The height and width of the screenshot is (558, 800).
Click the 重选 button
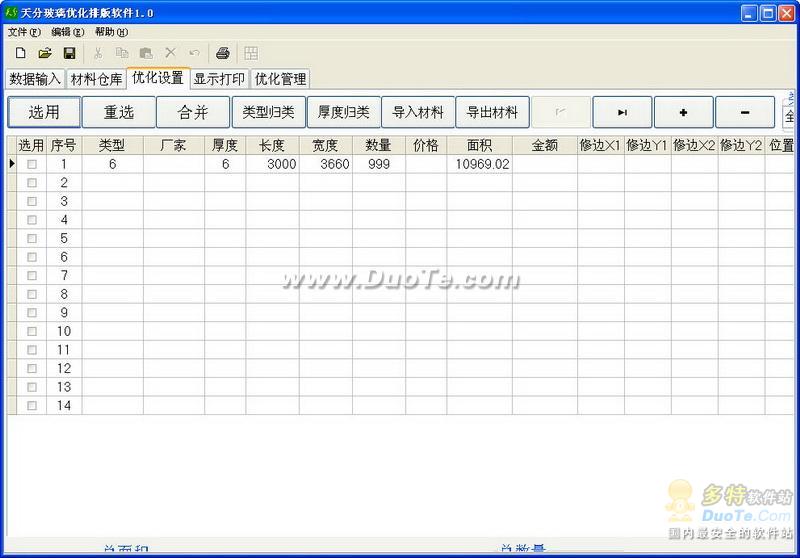[119, 112]
